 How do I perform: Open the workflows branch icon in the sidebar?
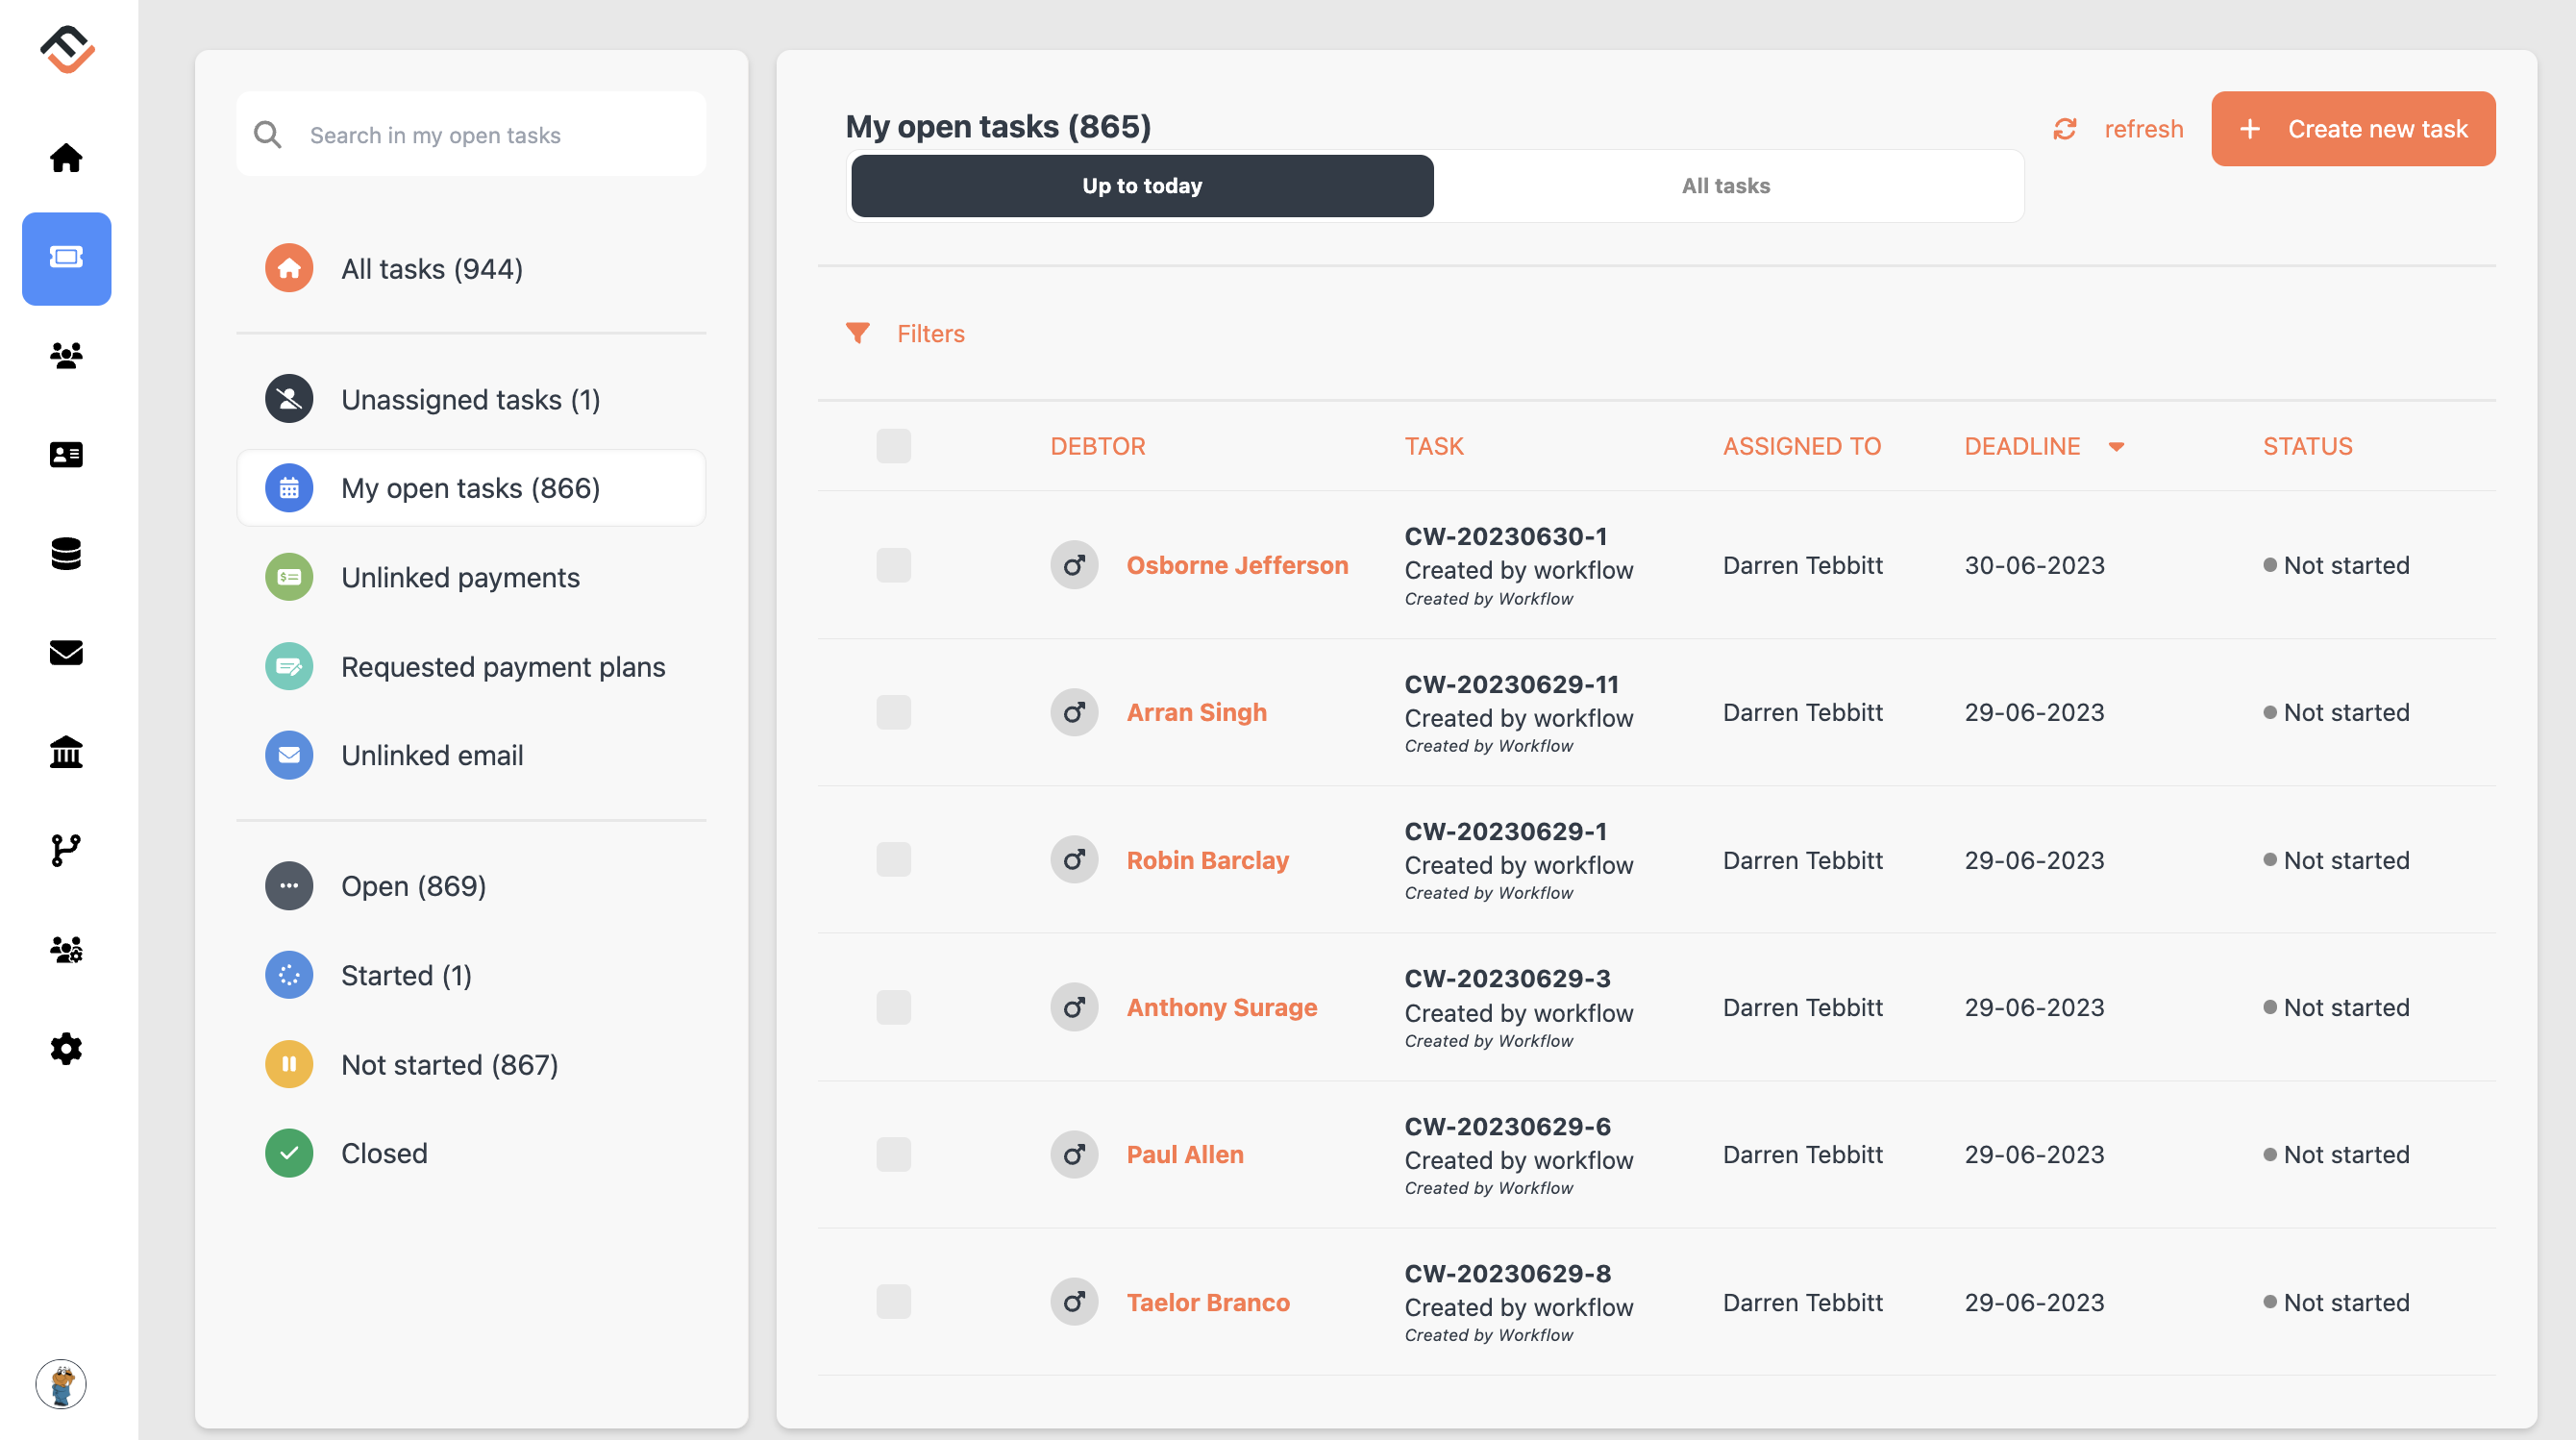pos(65,851)
